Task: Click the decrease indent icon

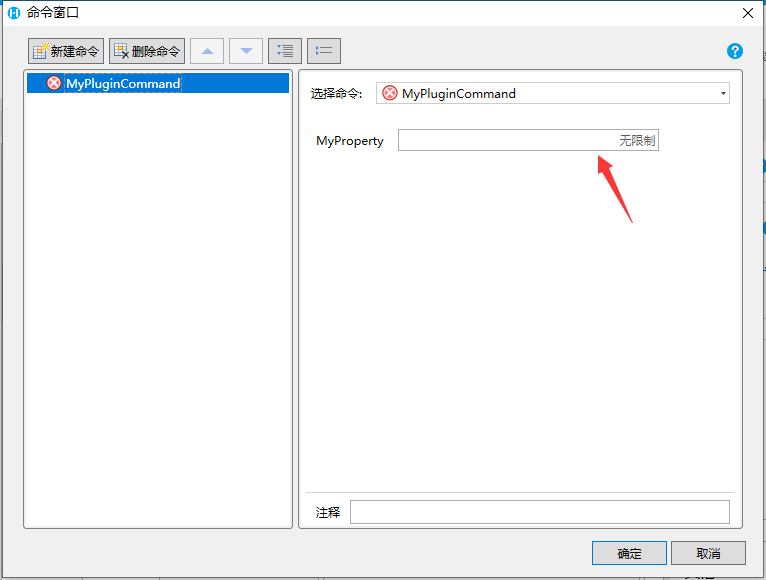Action: coord(324,51)
